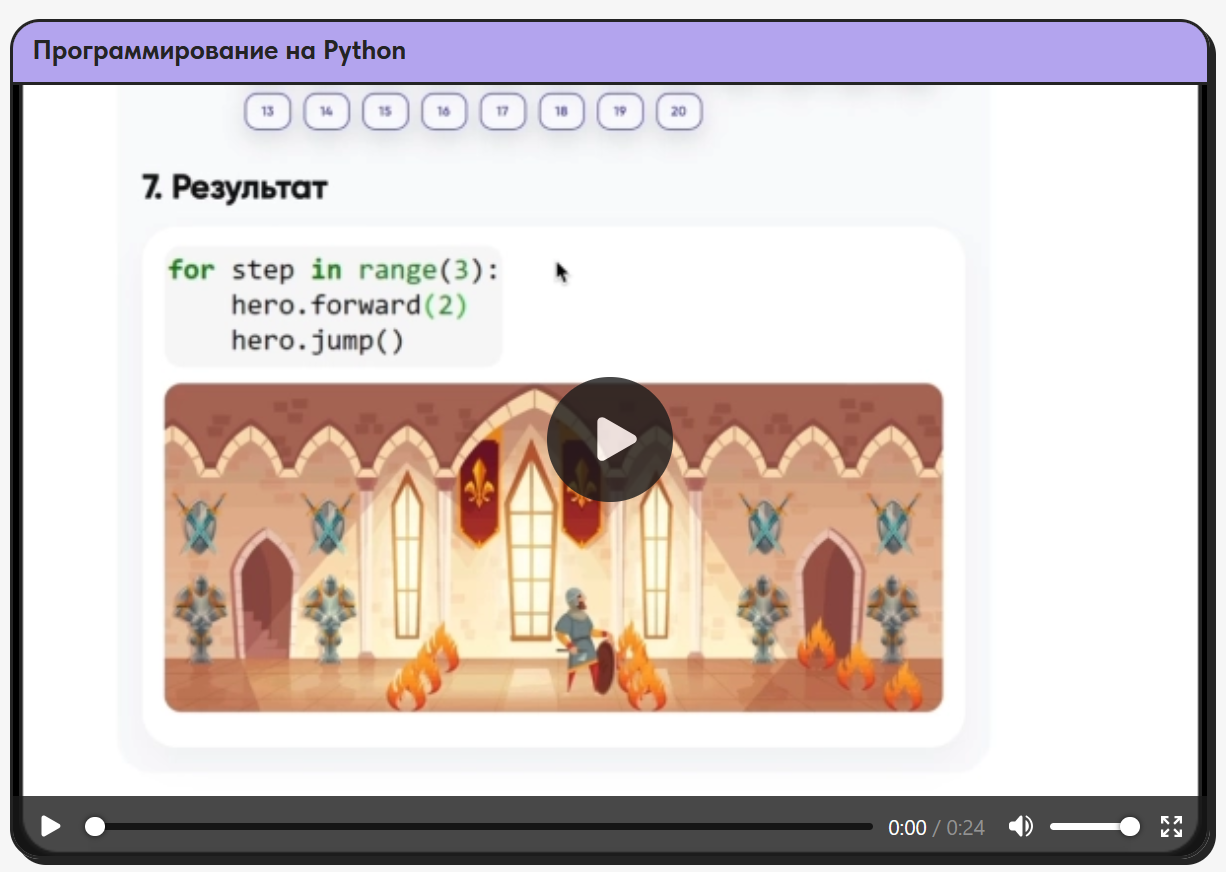Click the volume slider handle

click(x=1130, y=826)
